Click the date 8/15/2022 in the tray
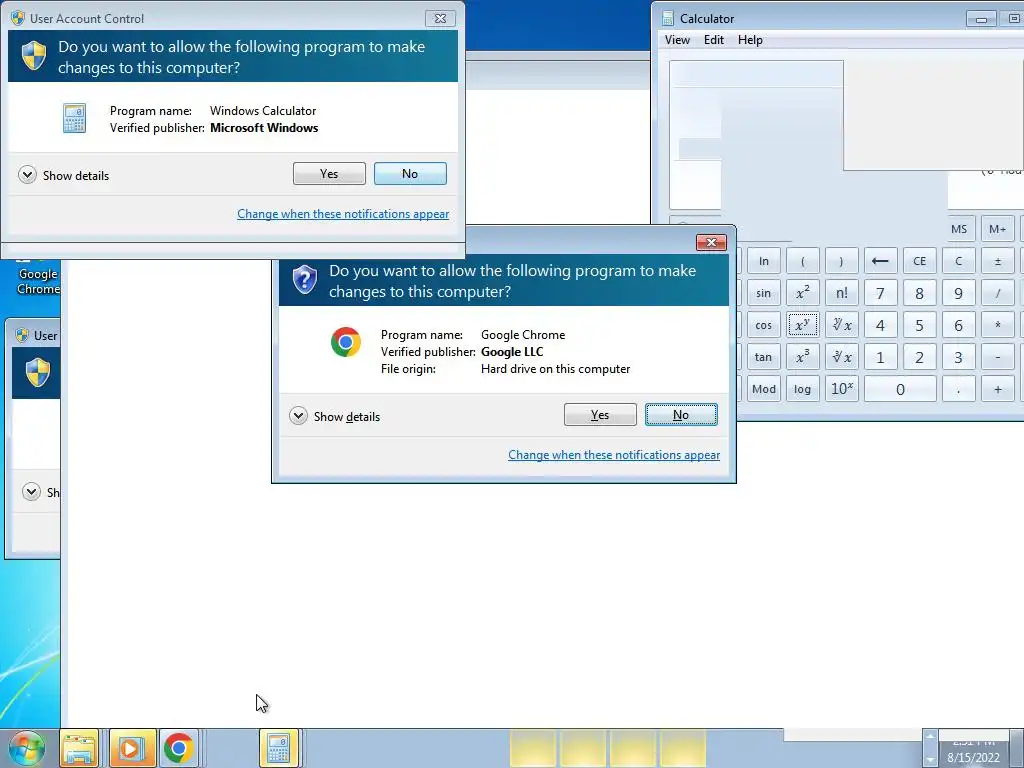The image size is (1024, 768). 973,758
